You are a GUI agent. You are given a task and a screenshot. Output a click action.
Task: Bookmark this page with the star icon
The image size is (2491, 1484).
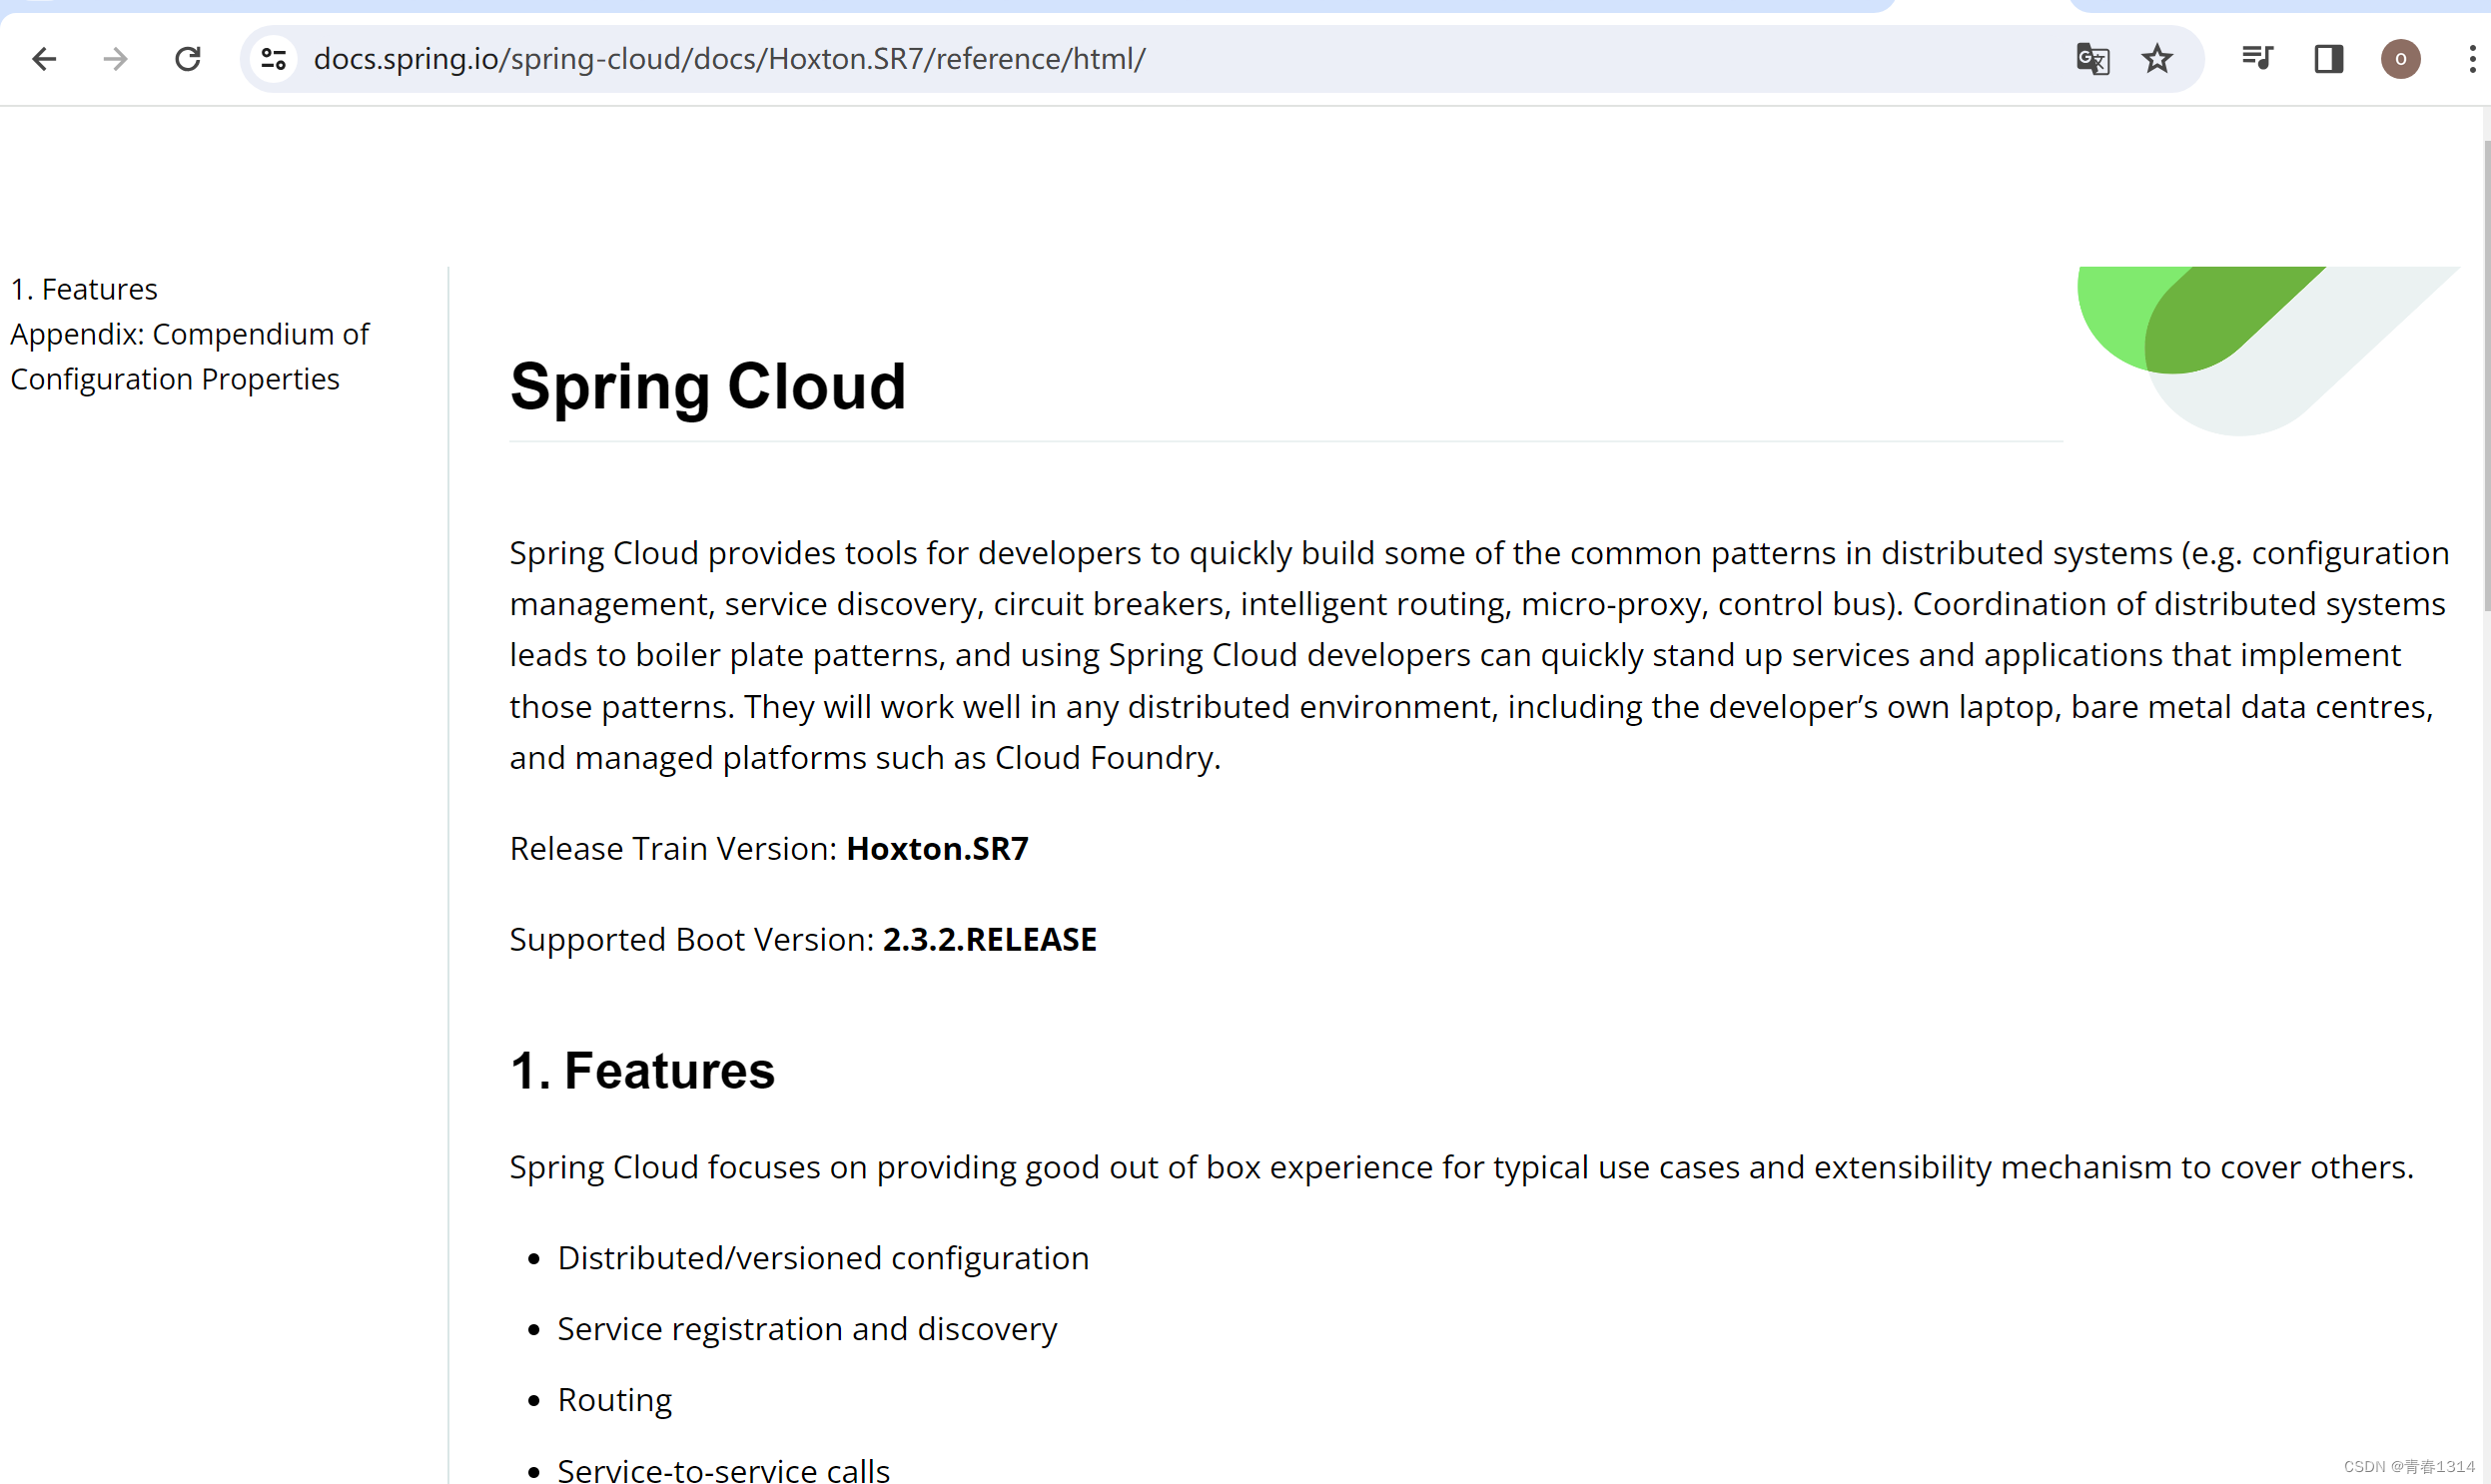point(2157,59)
